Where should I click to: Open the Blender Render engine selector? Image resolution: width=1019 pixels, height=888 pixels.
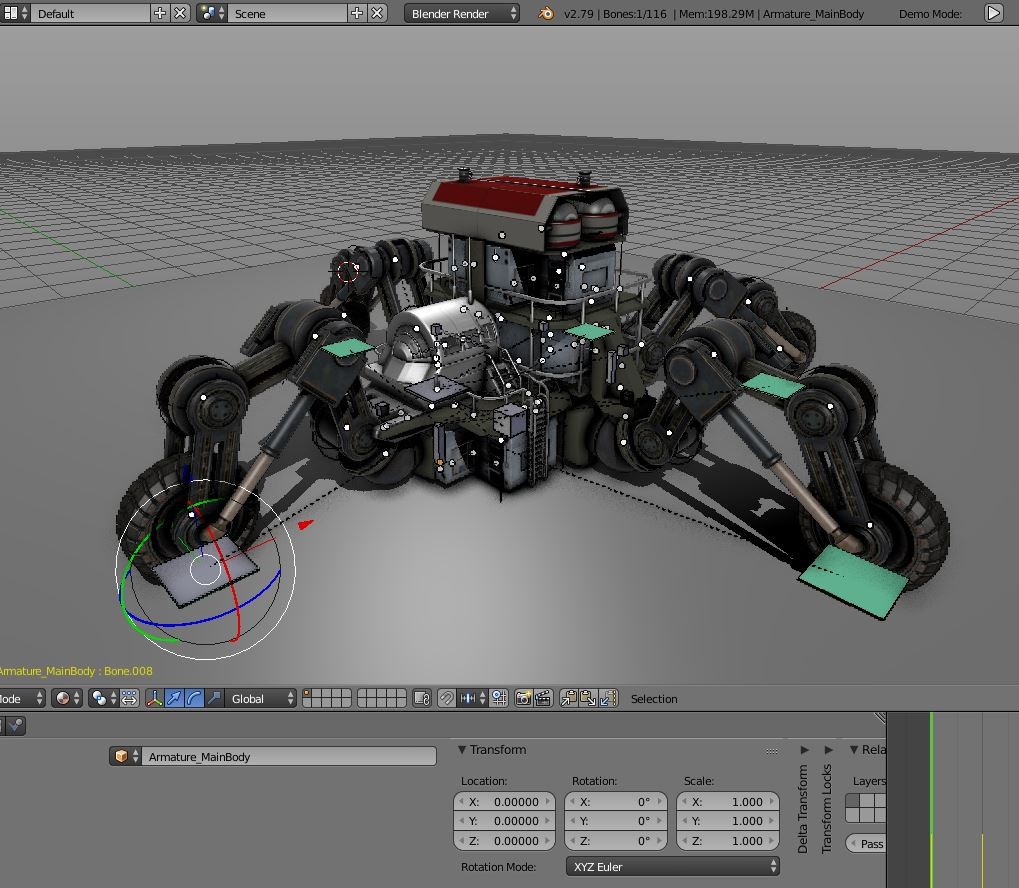(460, 13)
